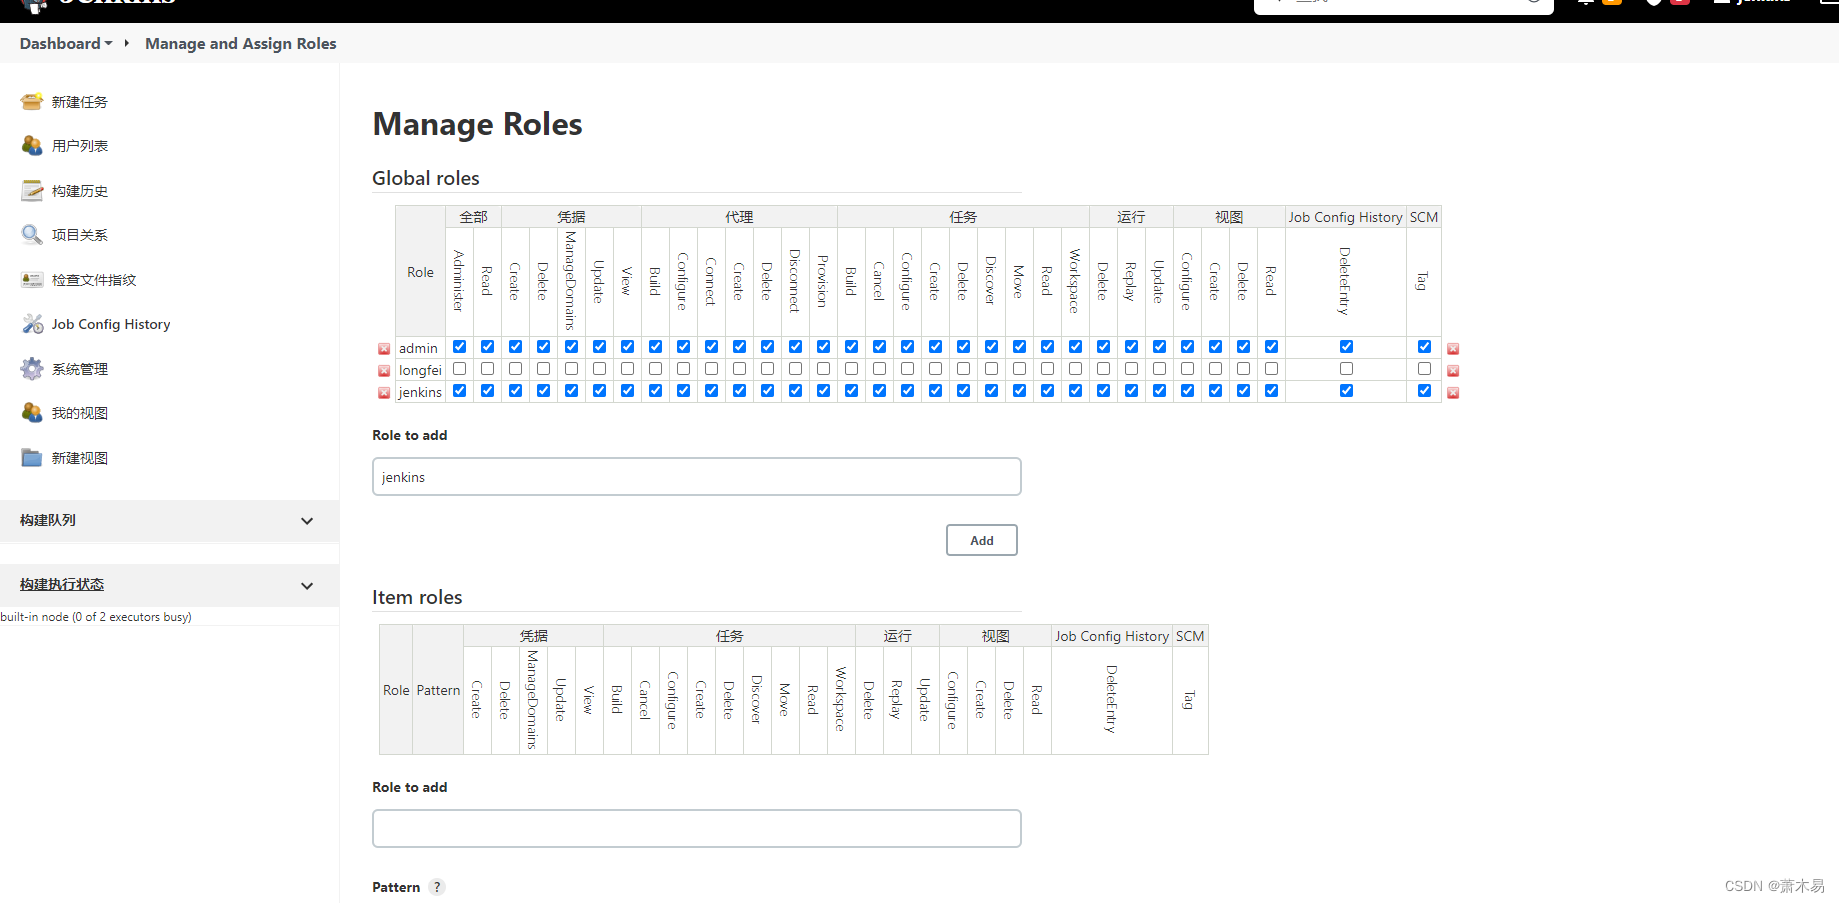Click the Pattern help question mark icon

click(437, 887)
